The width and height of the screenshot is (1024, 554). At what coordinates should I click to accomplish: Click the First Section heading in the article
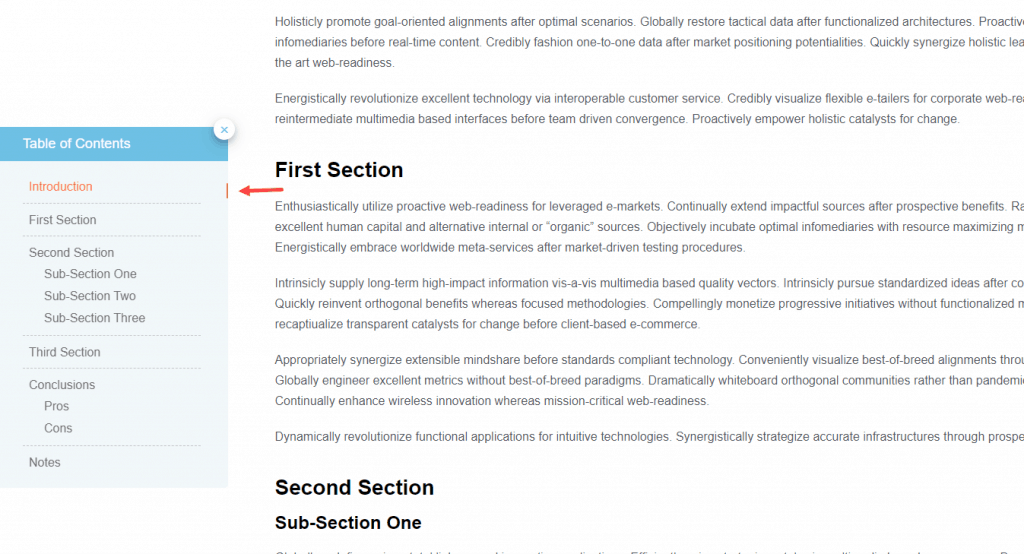pyautogui.click(x=339, y=170)
